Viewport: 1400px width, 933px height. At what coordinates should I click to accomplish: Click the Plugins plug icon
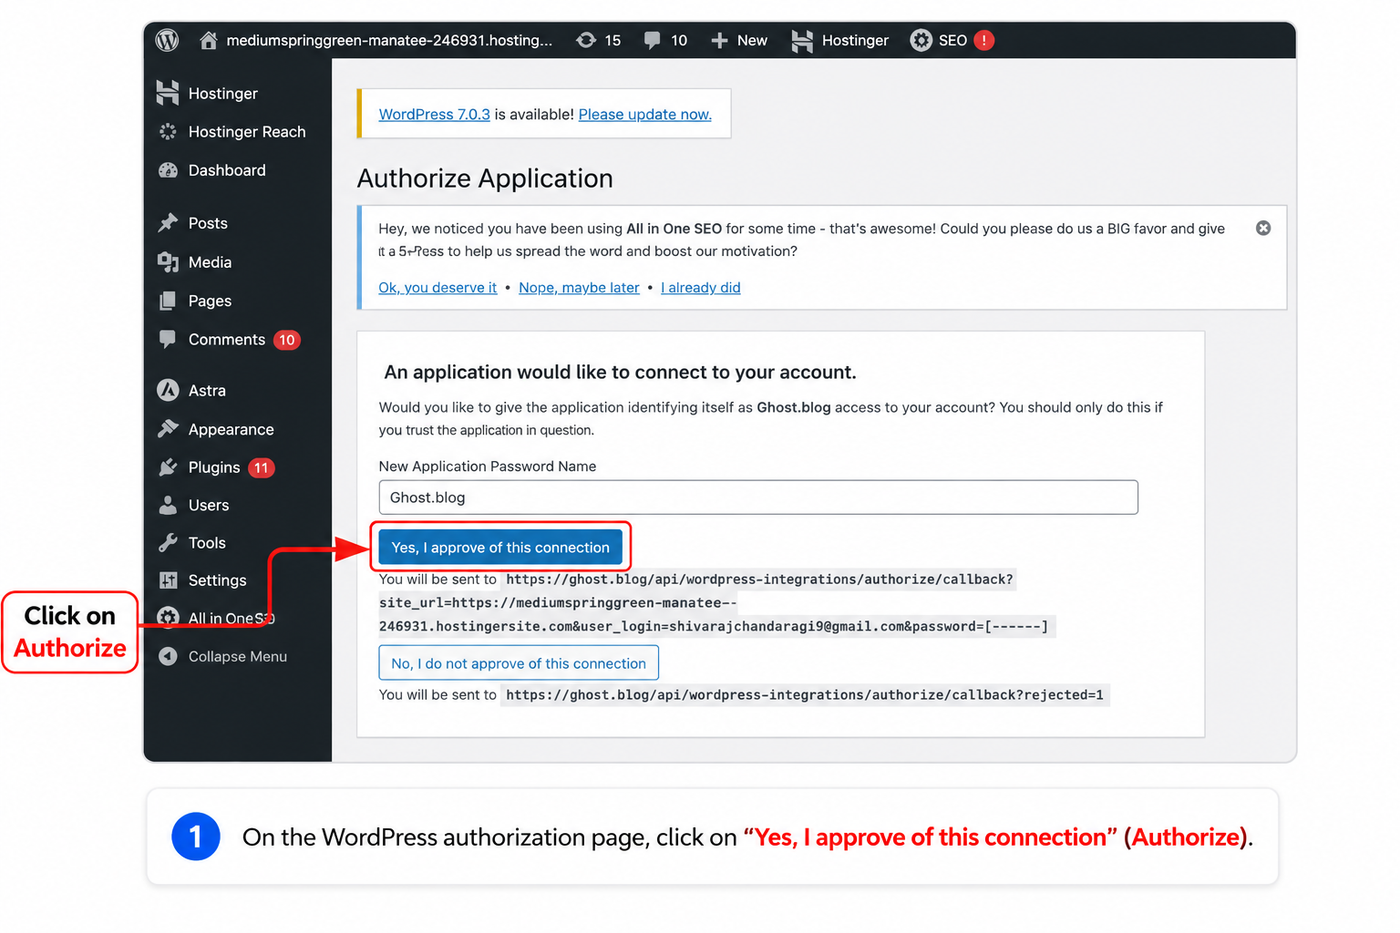(168, 467)
